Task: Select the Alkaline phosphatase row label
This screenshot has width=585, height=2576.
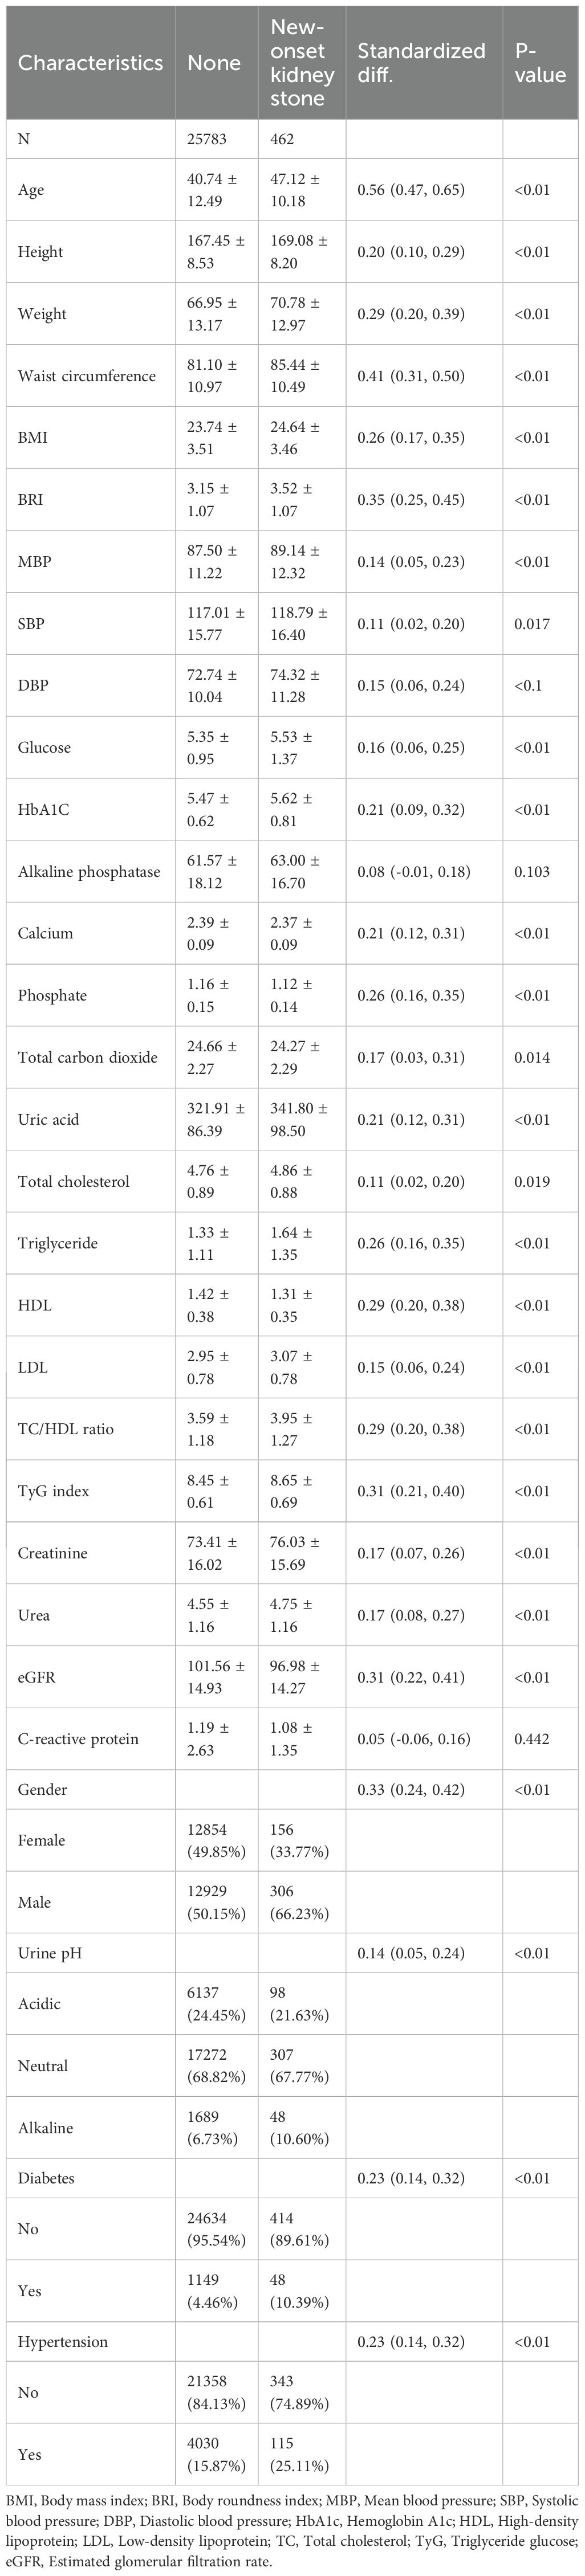Action: pos(89,872)
